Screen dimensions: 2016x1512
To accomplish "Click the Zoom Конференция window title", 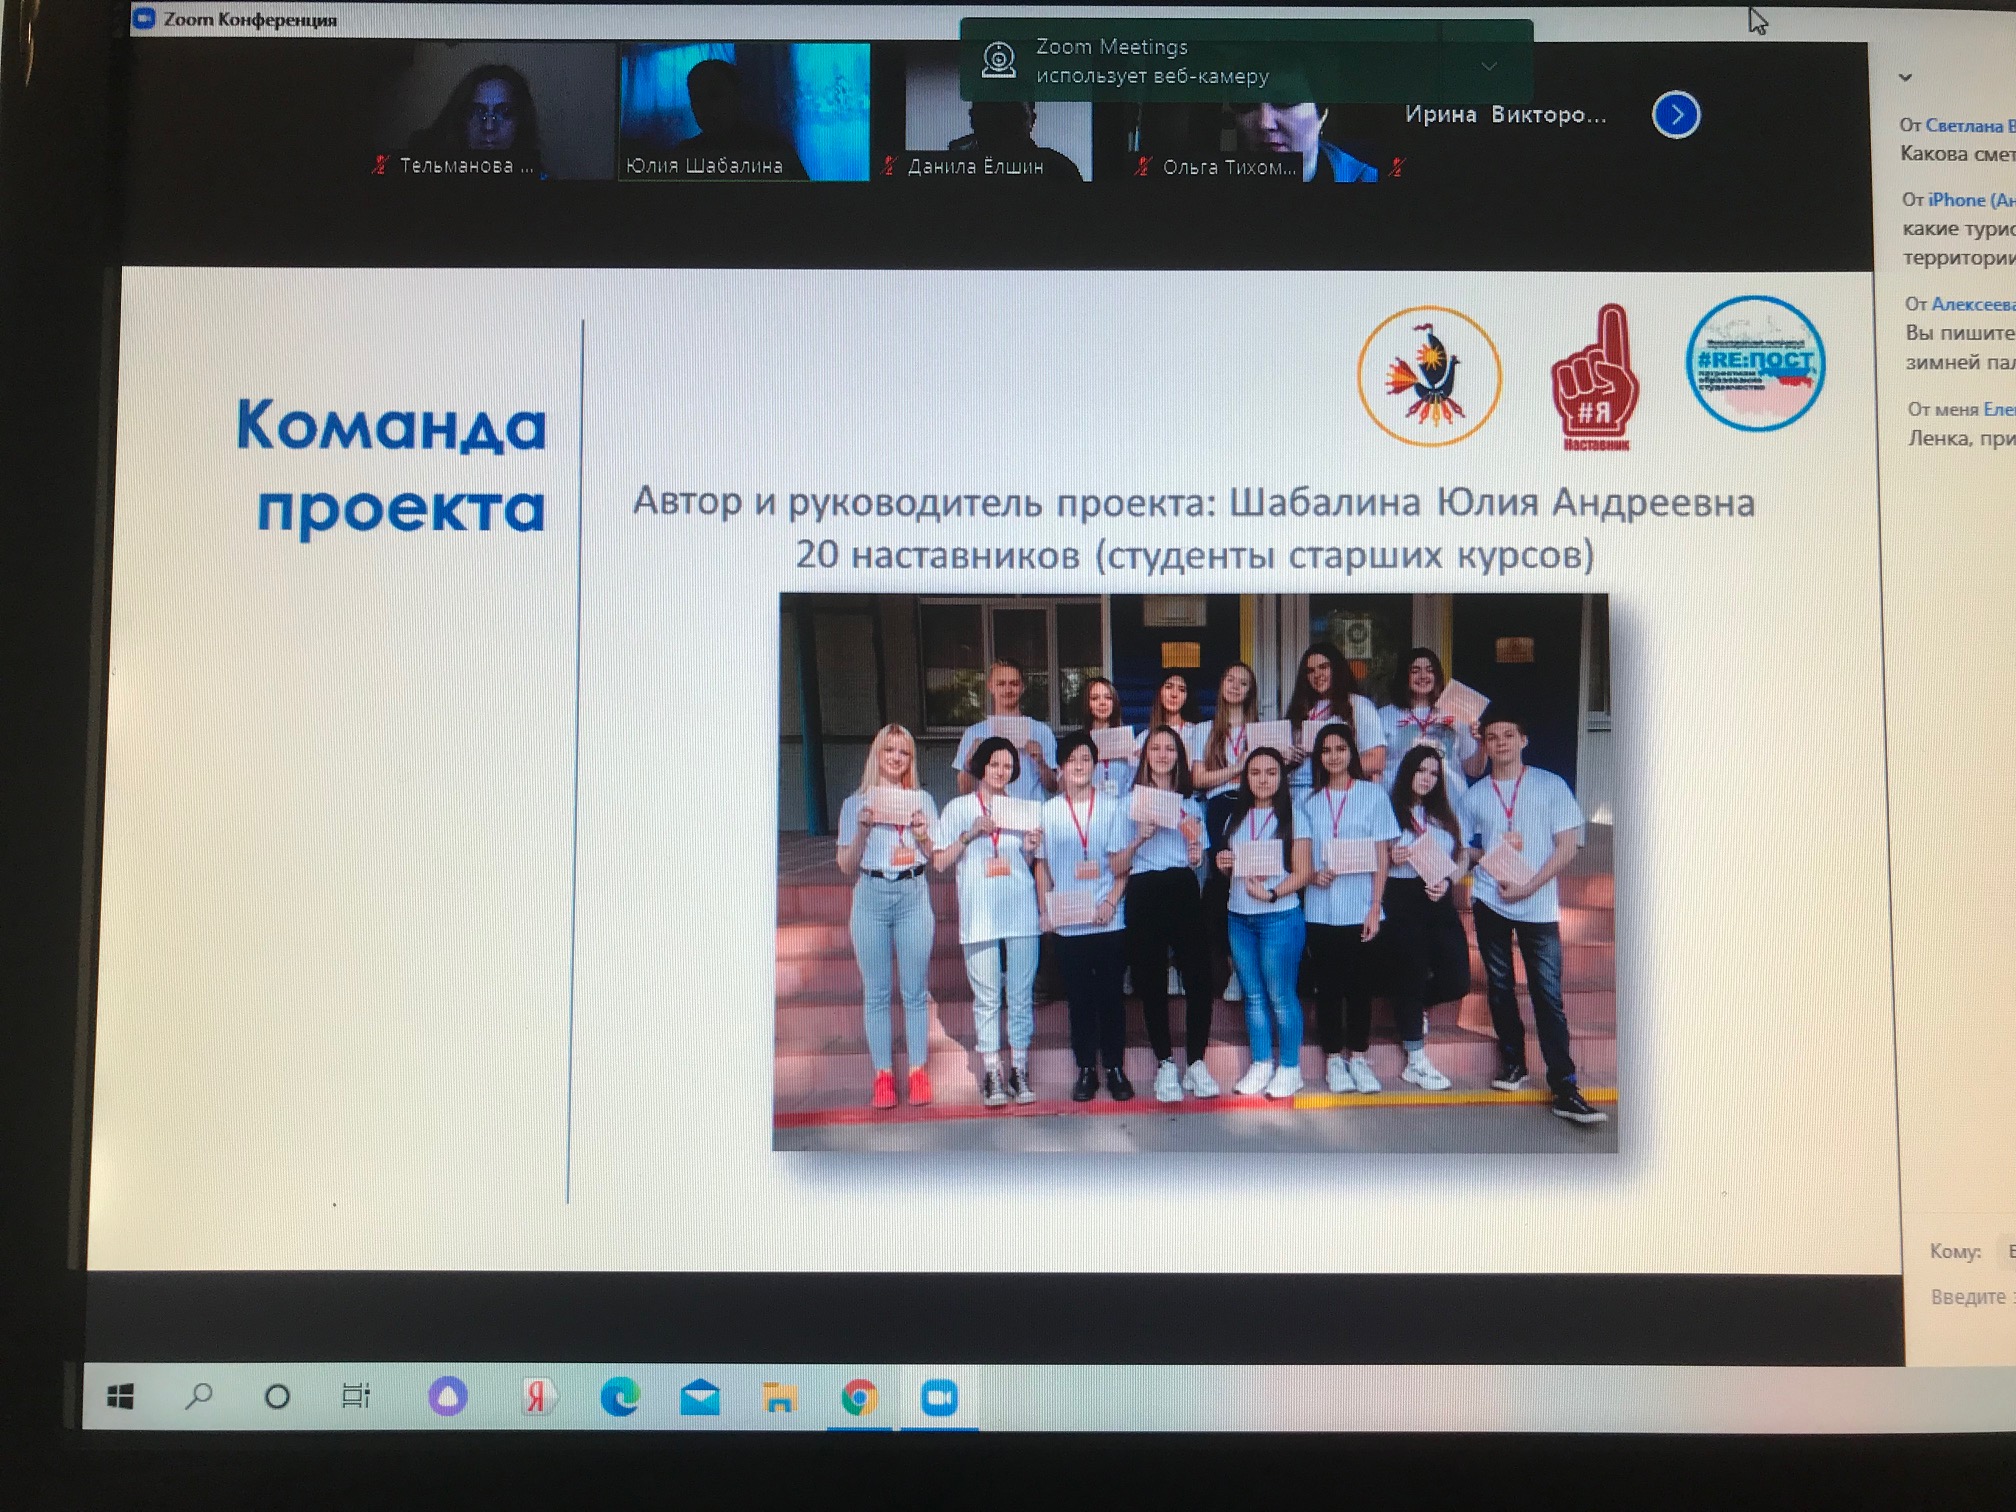I will 250,19.
